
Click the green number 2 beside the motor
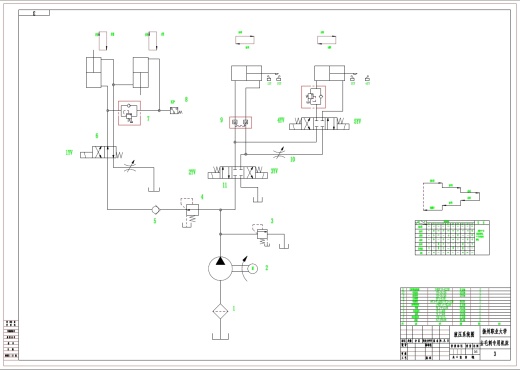click(x=267, y=267)
